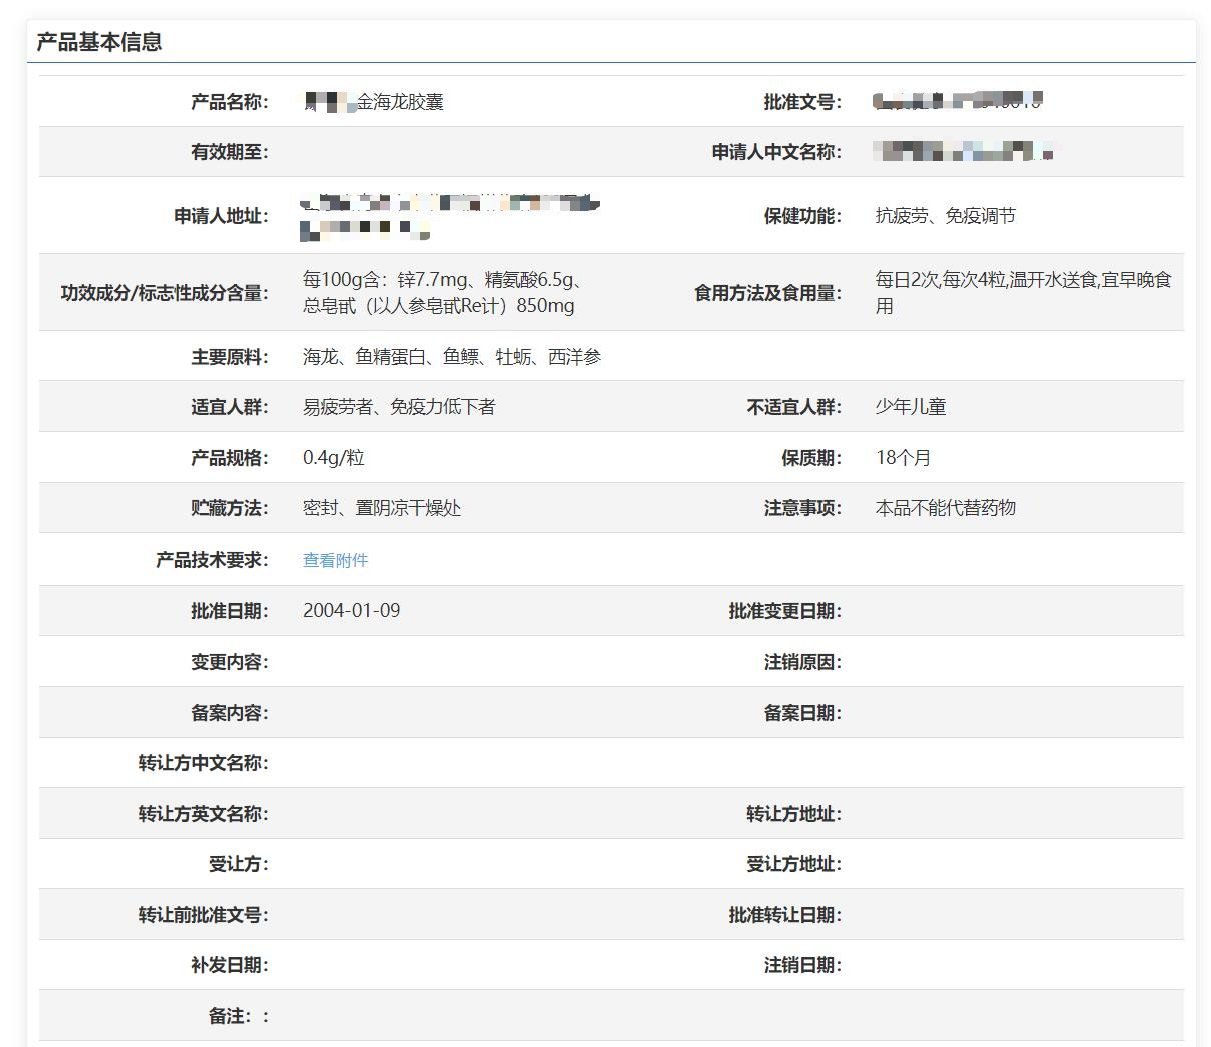Click the 产品技术要求 label
Screen dimensions: 1211x1047
(212, 560)
